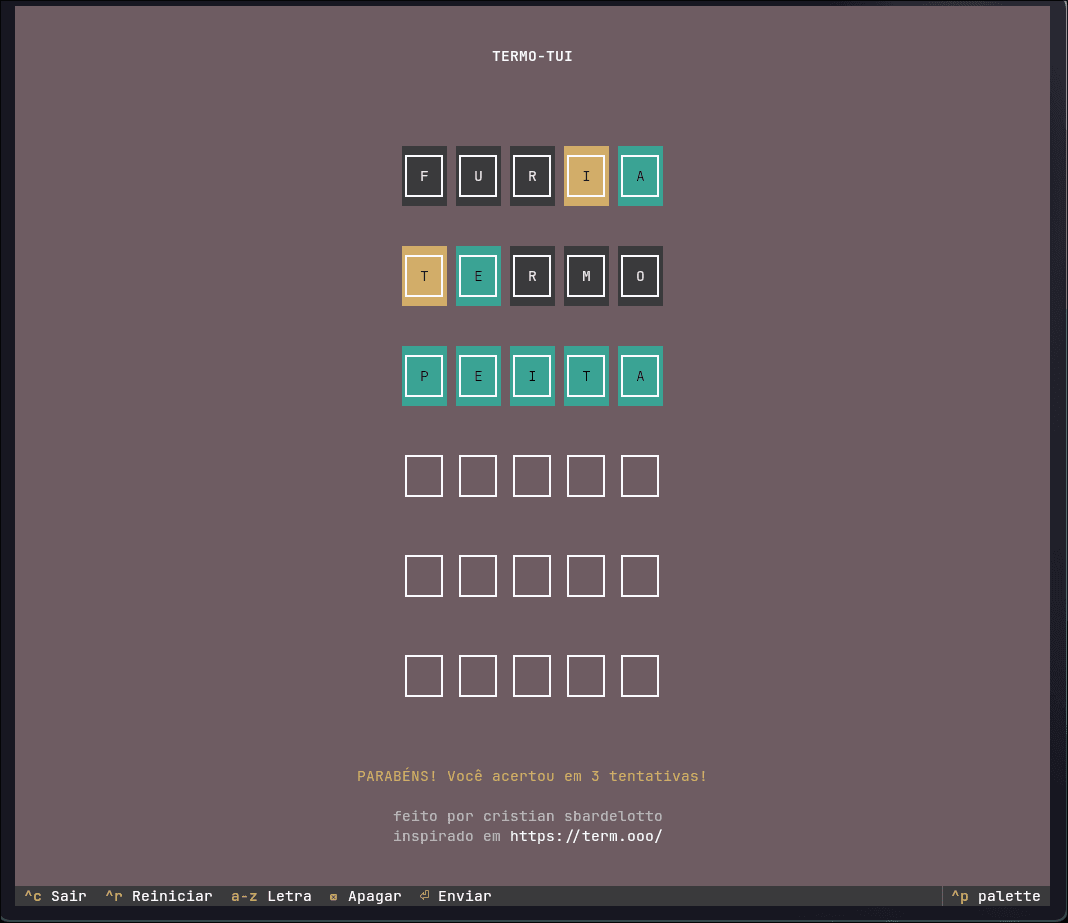Click the TERMO-TUI title text
The image size is (1068, 923).
pos(532,56)
